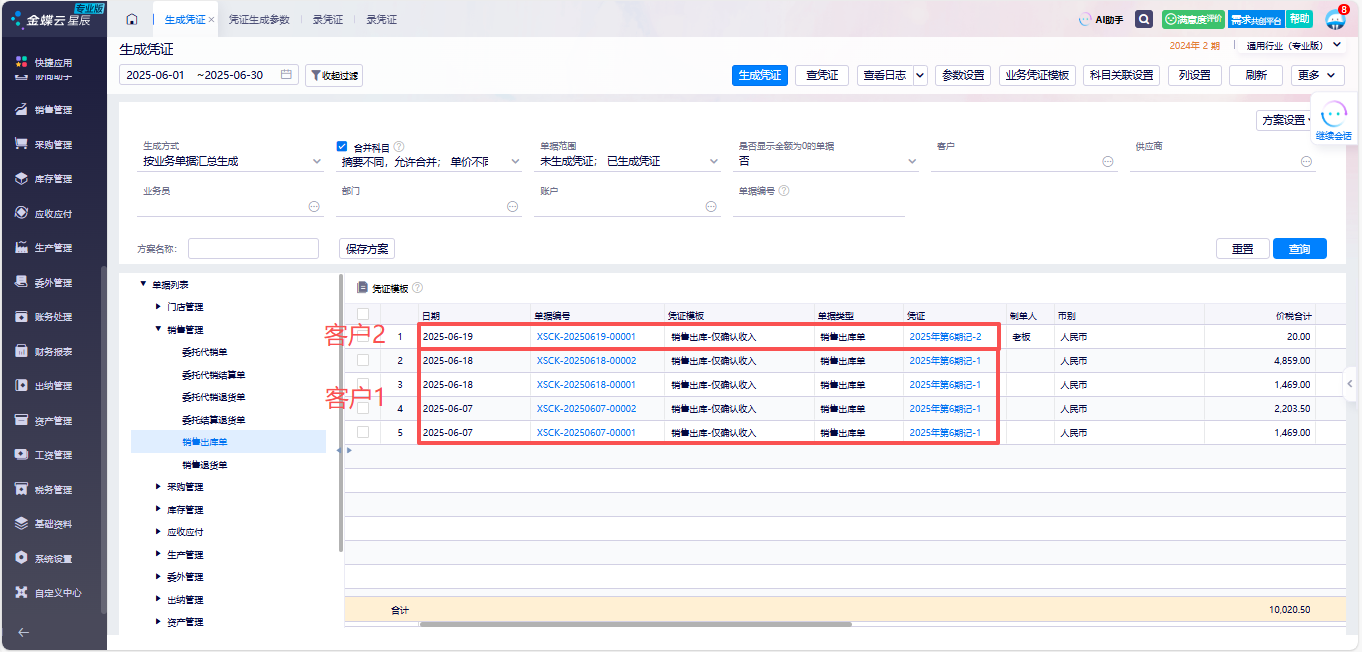
Task: Switch to the 凭证生成参数 tab
Action: tap(259, 20)
